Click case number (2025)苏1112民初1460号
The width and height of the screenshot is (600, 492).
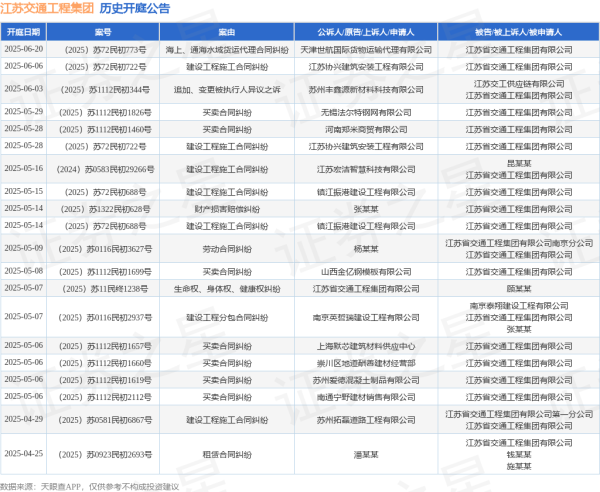click(103, 129)
